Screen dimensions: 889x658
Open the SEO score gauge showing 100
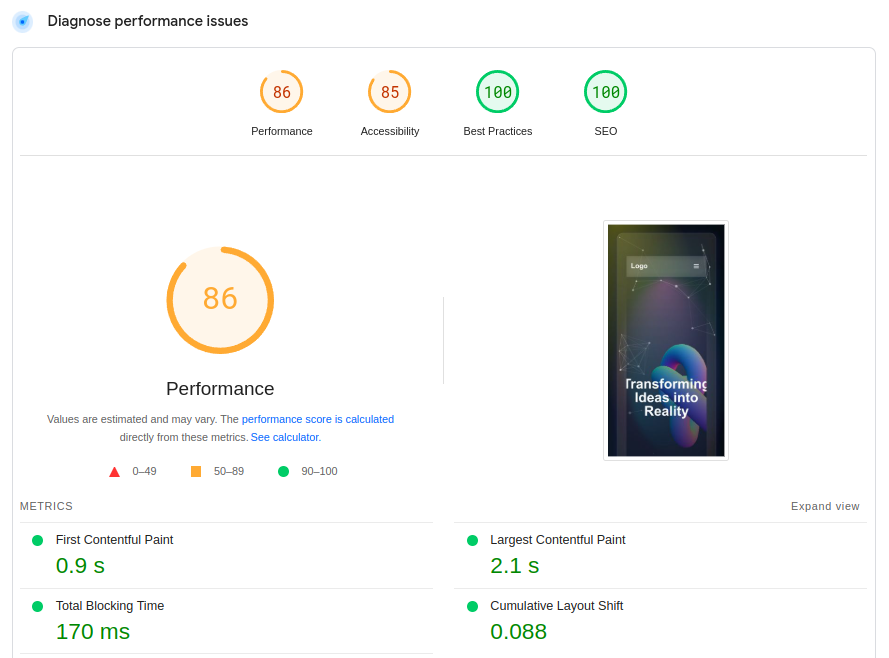(606, 92)
